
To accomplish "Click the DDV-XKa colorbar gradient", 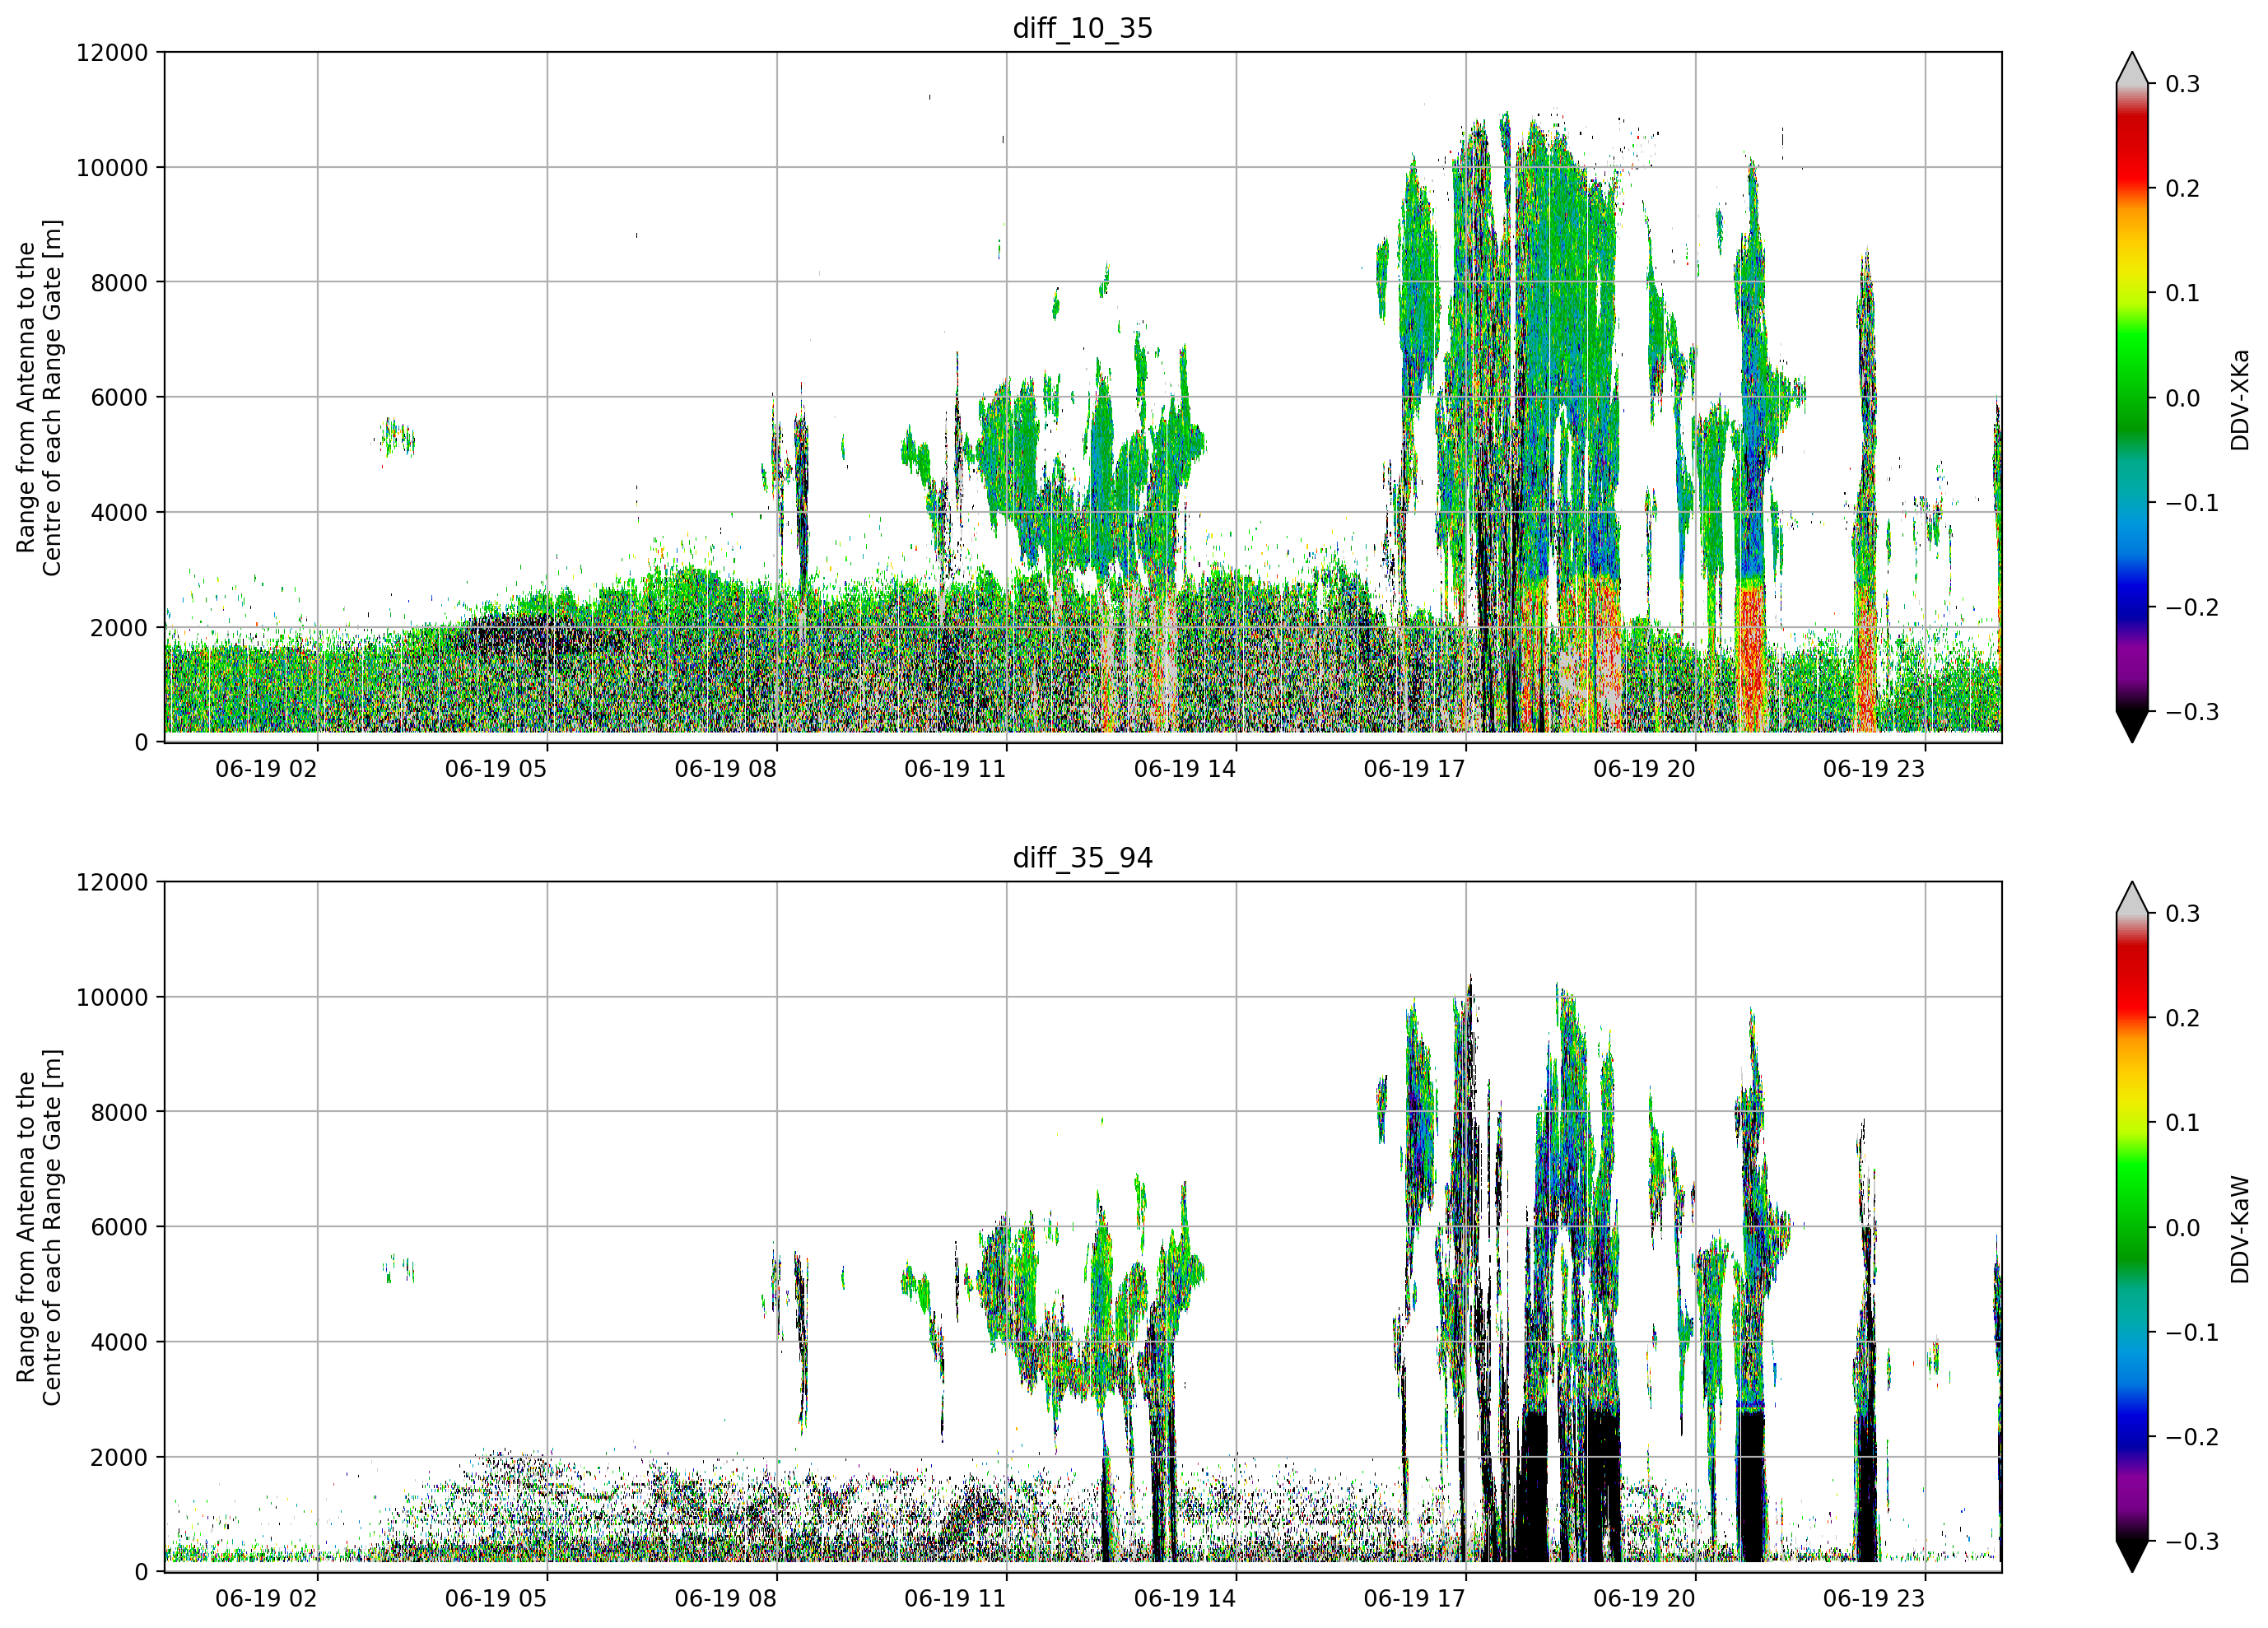I will point(2132,398).
